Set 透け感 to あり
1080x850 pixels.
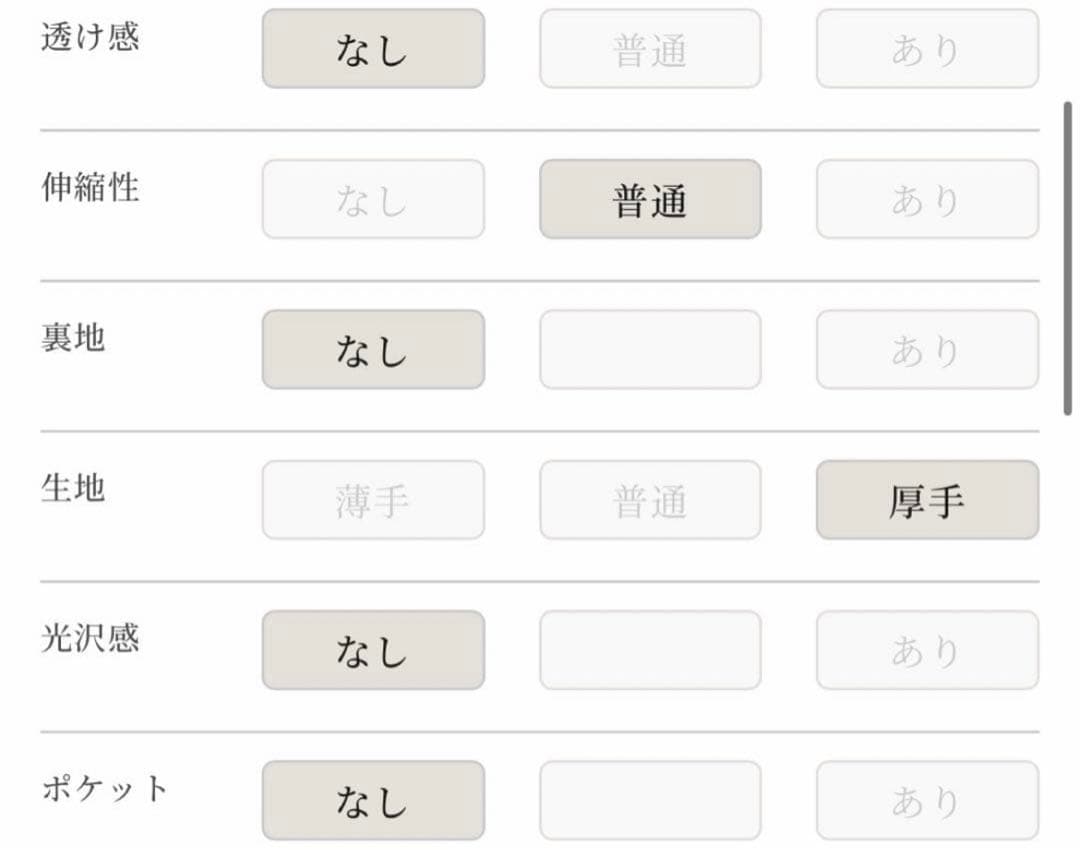coord(927,49)
